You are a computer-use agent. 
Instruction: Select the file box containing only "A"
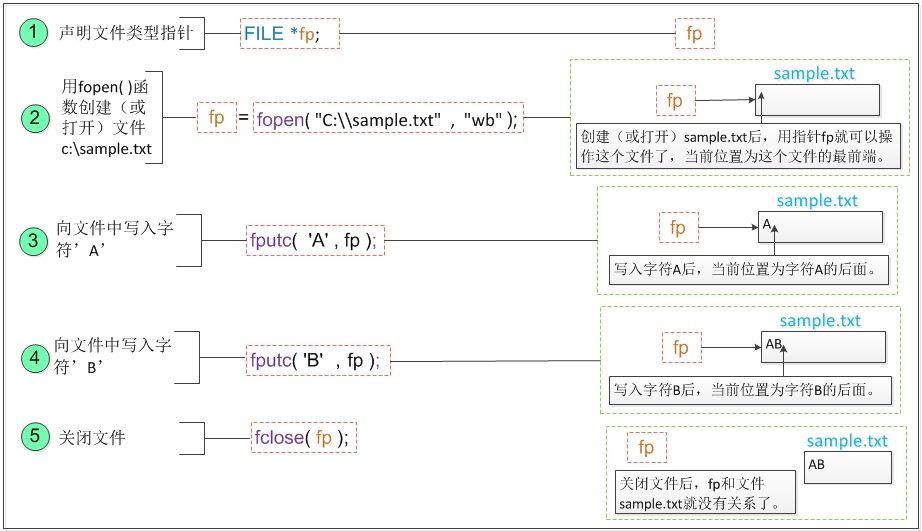click(820, 227)
